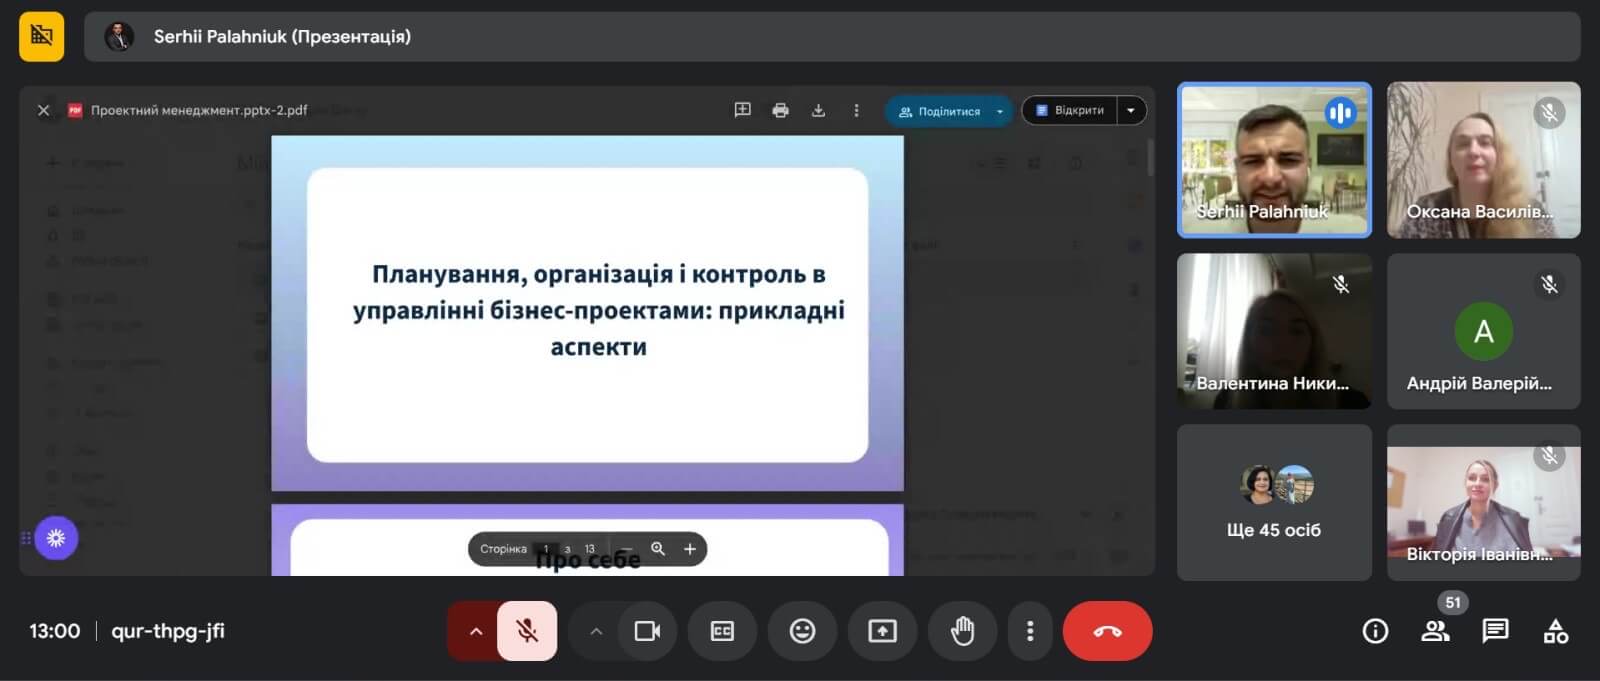Open the emoji reactions button
The width and height of the screenshot is (1600, 681).
point(802,631)
